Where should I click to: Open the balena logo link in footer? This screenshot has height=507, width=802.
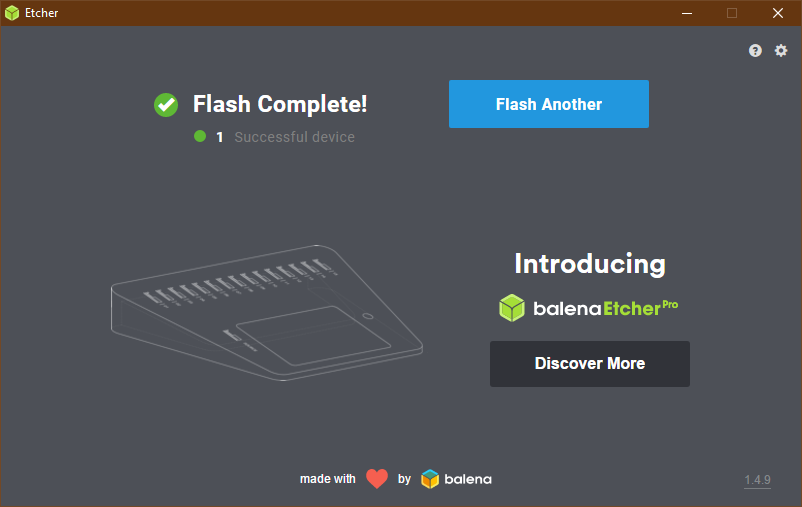(456, 479)
